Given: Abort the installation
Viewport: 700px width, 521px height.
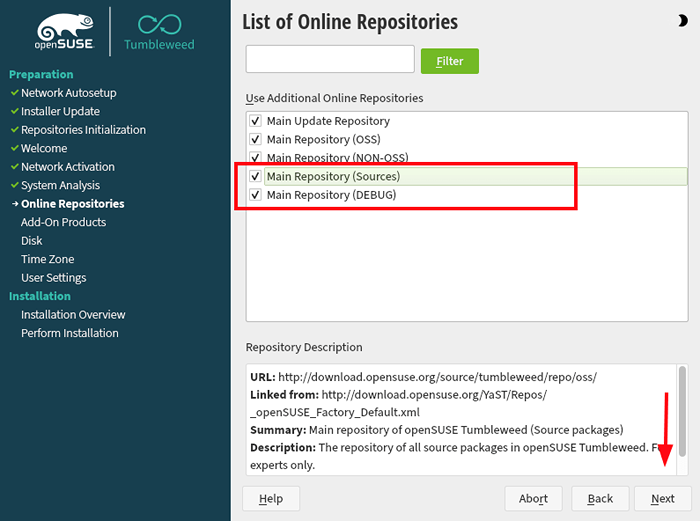Looking at the screenshot, I should click(533, 498).
